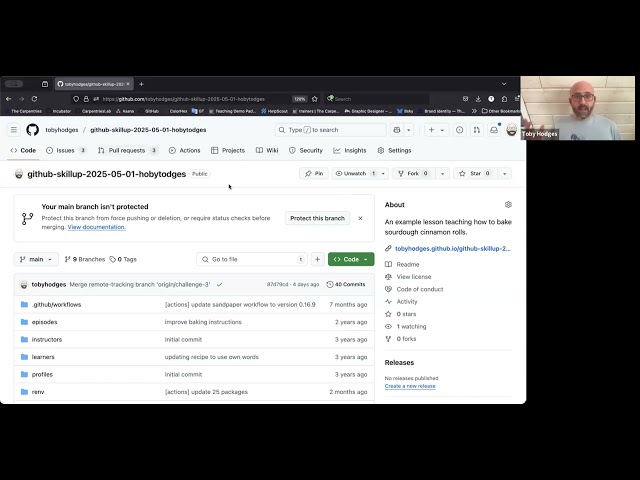The image size is (640, 480).
Task: Star the repository
Action: [x=476, y=173]
